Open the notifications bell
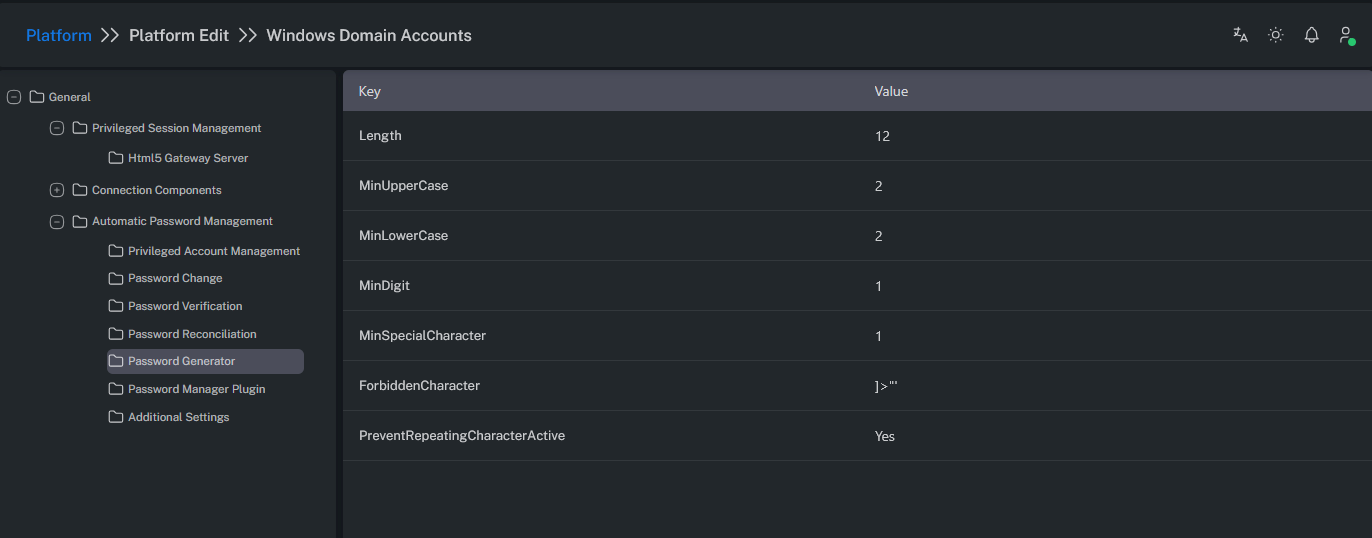Image resolution: width=1372 pixels, height=538 pixels. pos(1311,35)
